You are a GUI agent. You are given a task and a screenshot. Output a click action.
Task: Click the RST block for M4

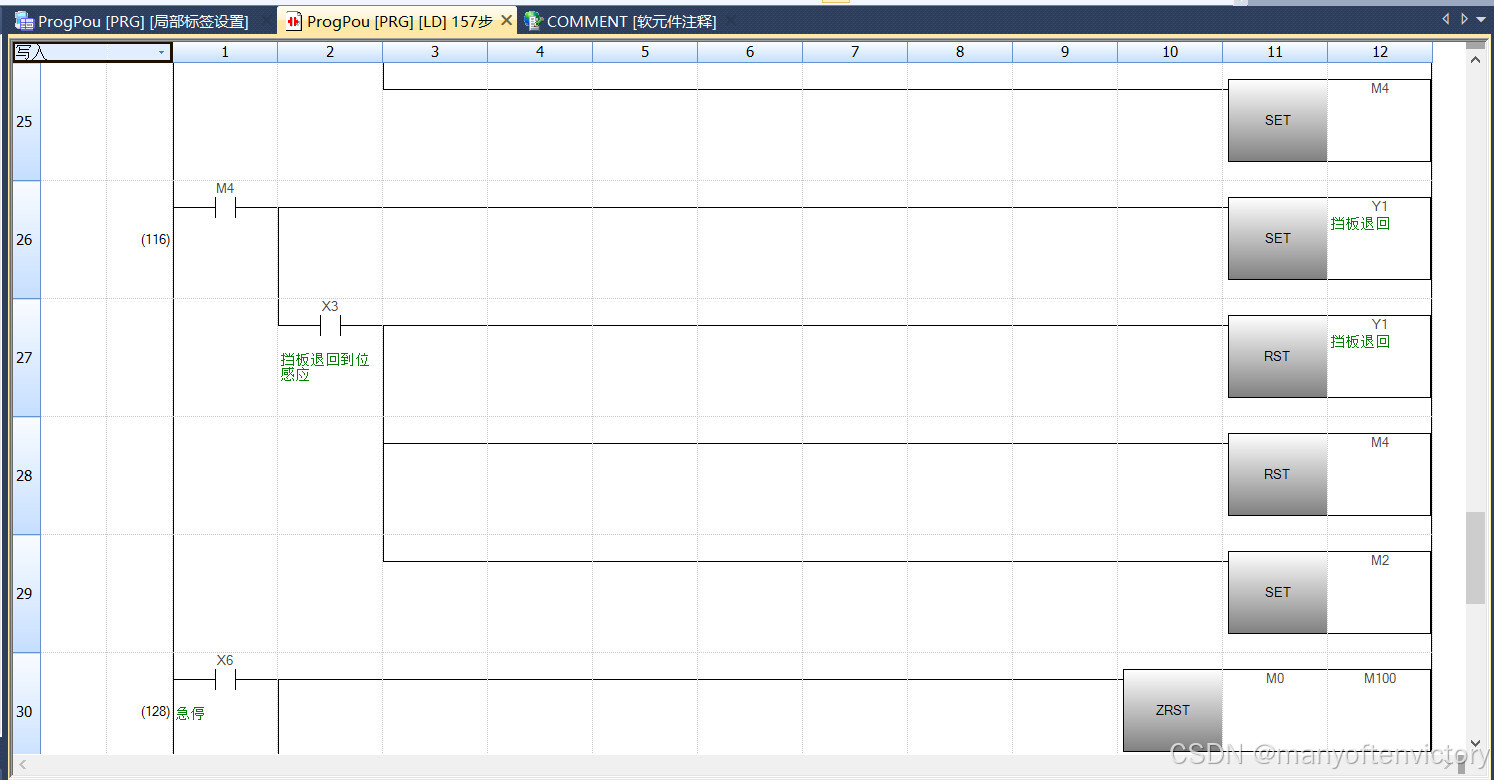[x=1277, y=474]
